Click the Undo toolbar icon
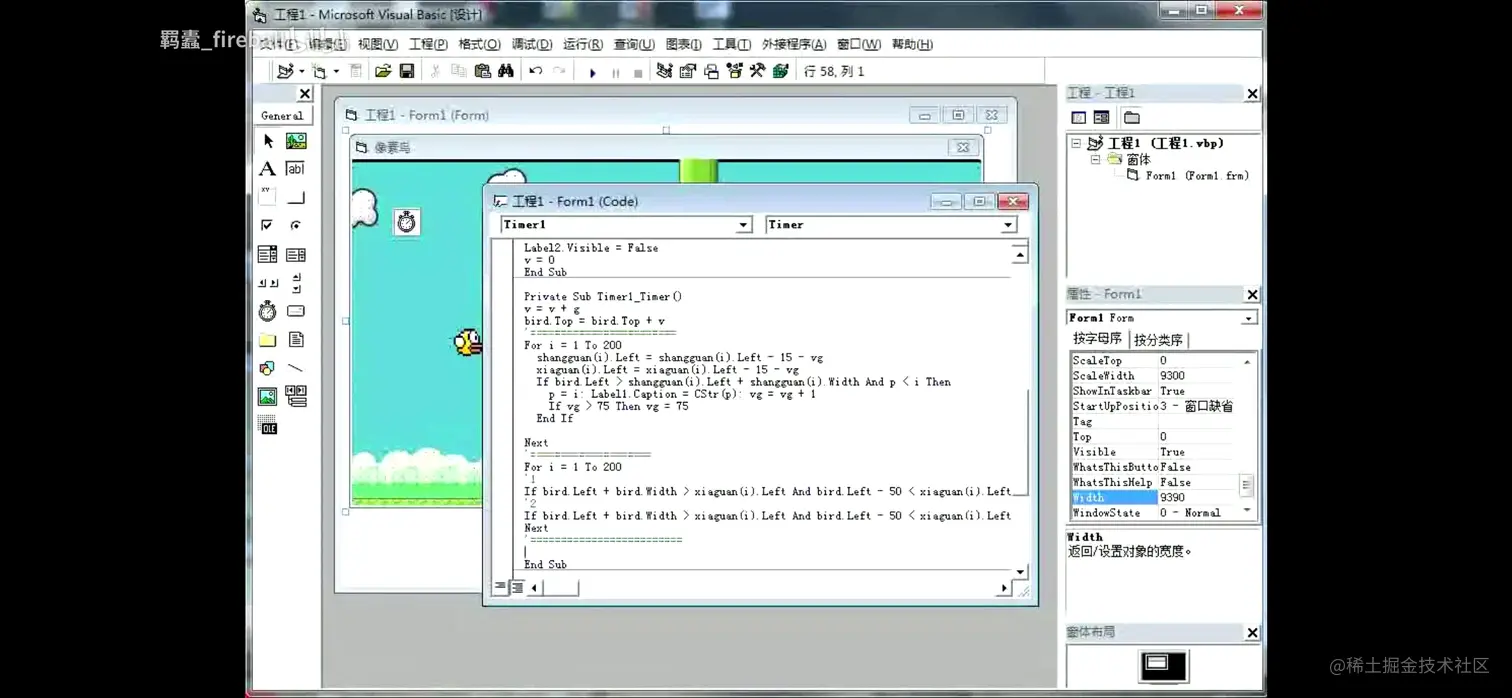 (536, 71)
